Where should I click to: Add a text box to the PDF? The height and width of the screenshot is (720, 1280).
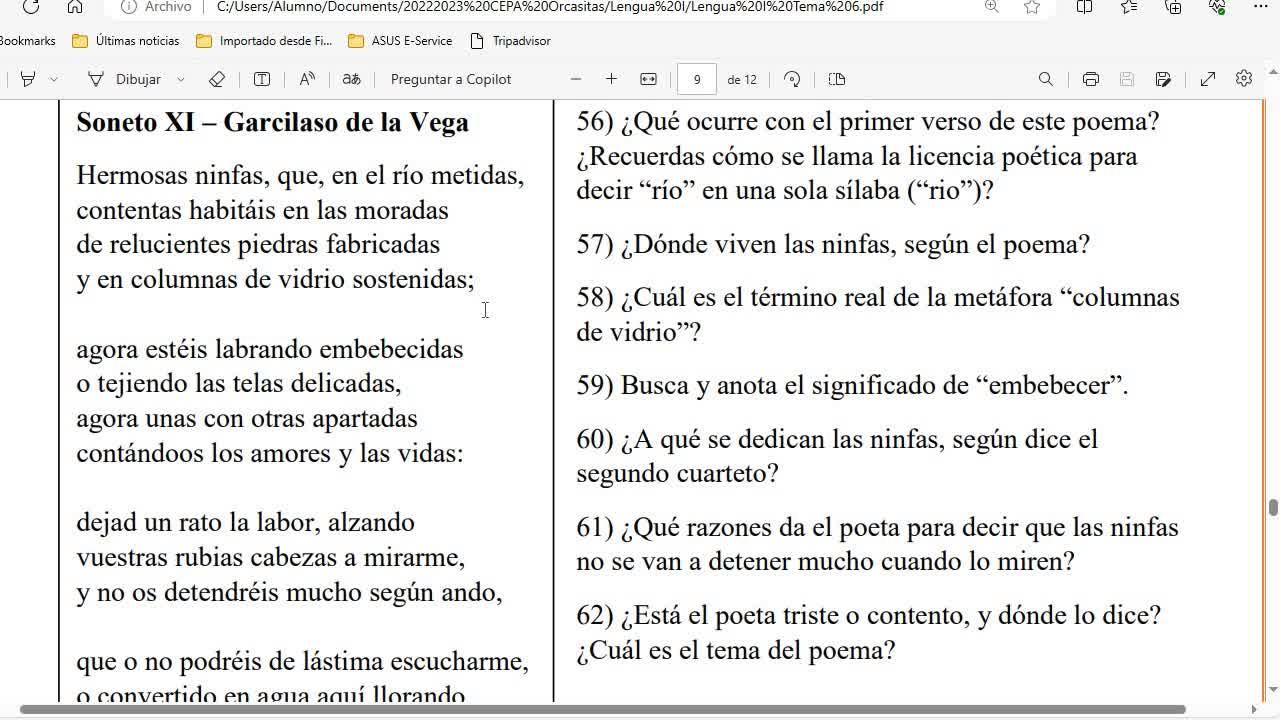click(x=262, y=79)
